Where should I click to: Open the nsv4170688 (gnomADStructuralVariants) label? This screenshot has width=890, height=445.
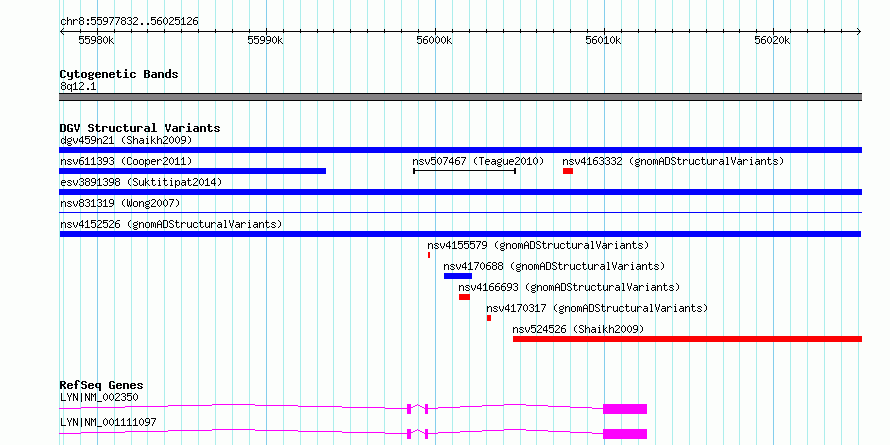pos(554,266)
